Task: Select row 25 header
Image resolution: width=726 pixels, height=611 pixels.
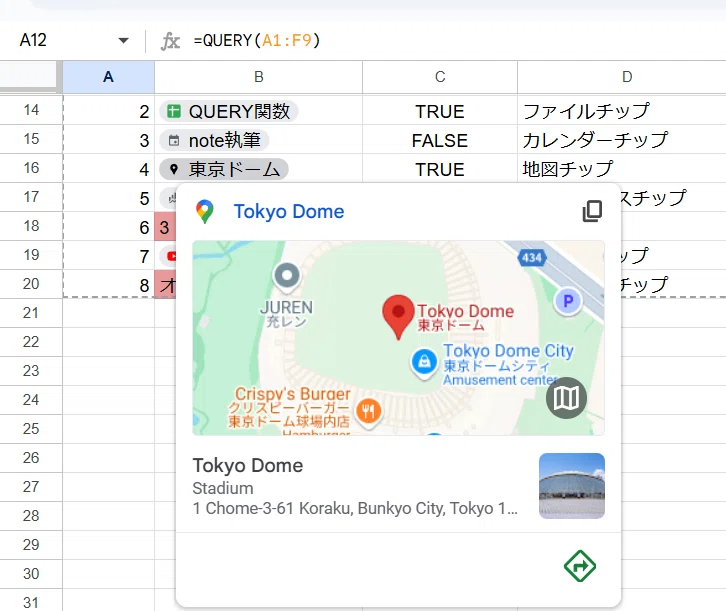Action: tap(31, 429)
